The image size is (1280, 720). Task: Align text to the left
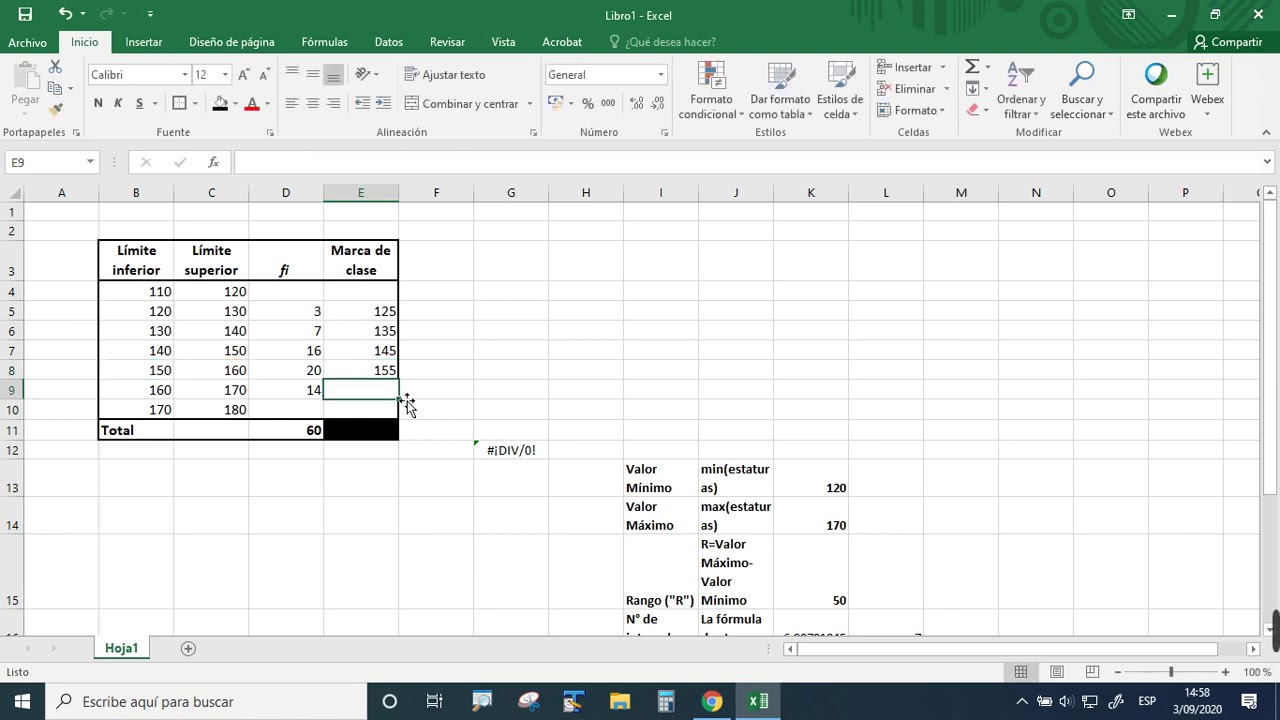(x=292, y=103)
